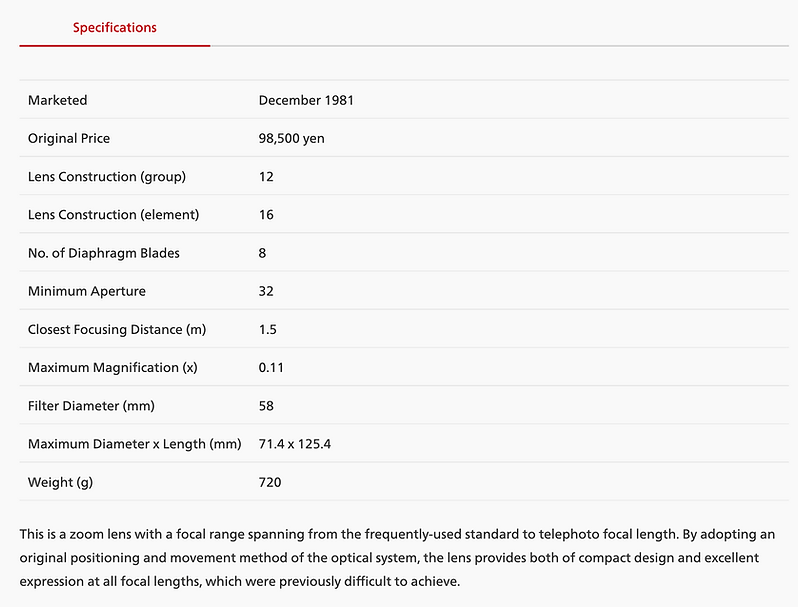
Task: Select the 71.4 x 125.4 dimension value
Action: tap(295, 444)
